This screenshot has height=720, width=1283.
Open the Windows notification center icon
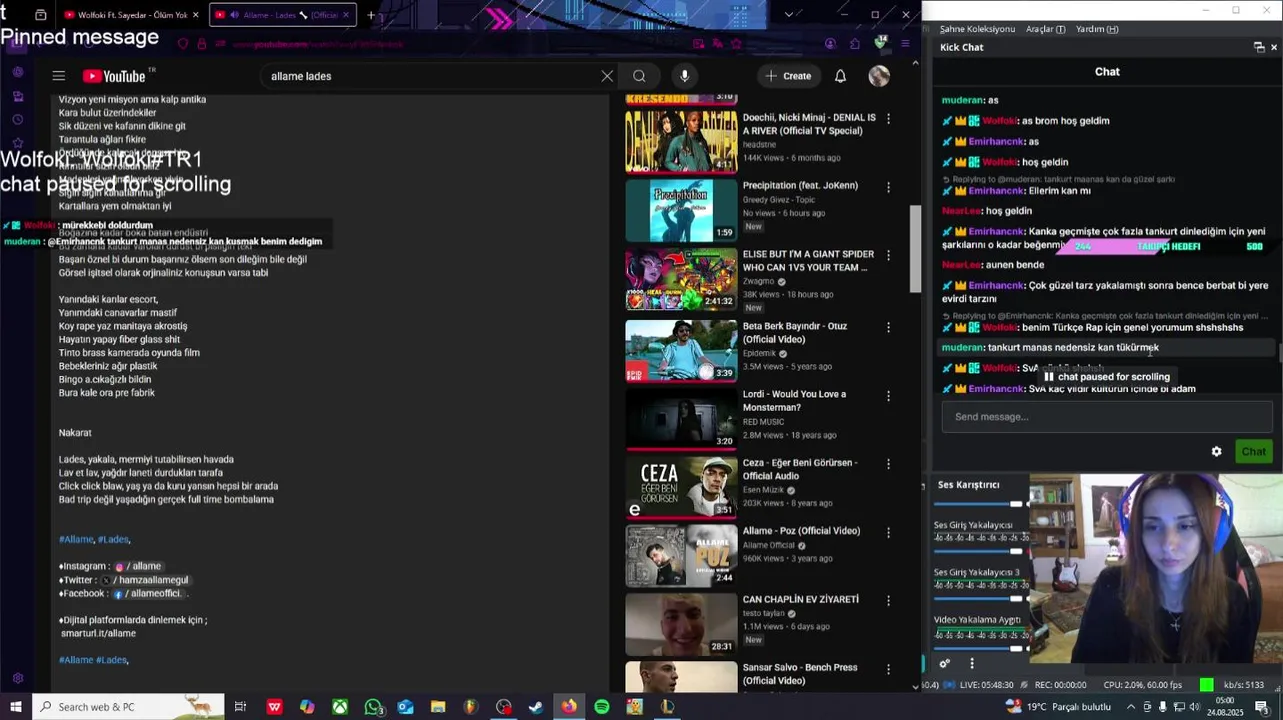pyautogui.click(x=1262, y=707)
